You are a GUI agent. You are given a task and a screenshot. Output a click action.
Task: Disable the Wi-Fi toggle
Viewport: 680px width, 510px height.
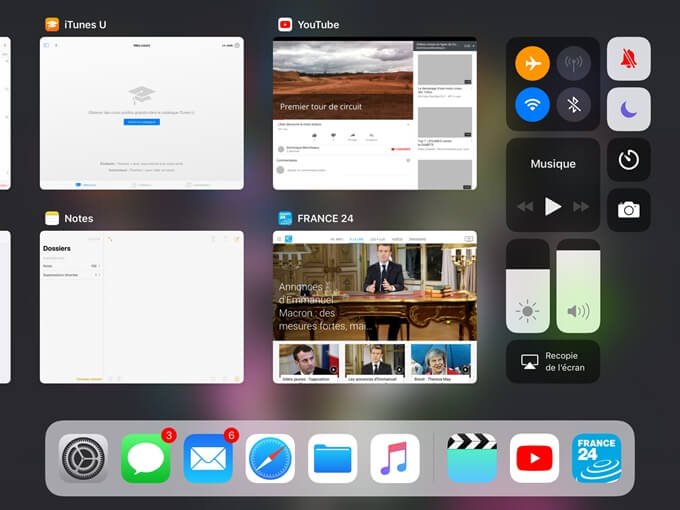[532, 105]
